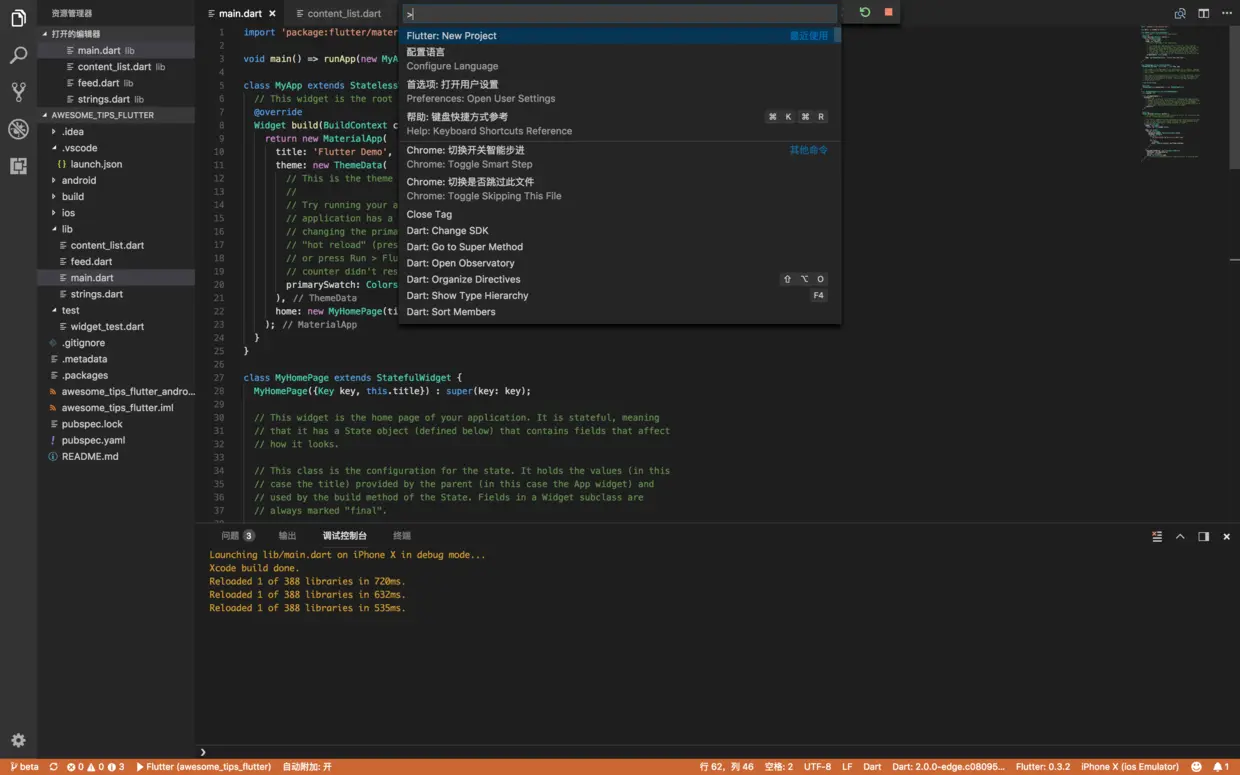
Task: Expand the android folder
Action: click(x=78, y=180)
